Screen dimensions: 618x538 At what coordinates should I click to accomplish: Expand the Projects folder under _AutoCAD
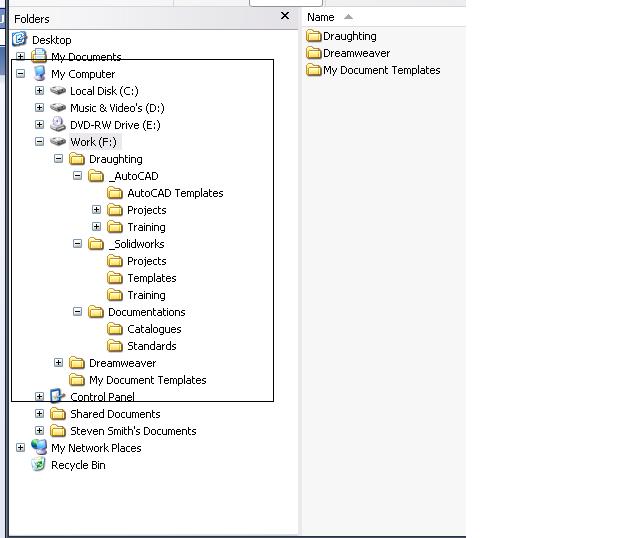[96, 210]
